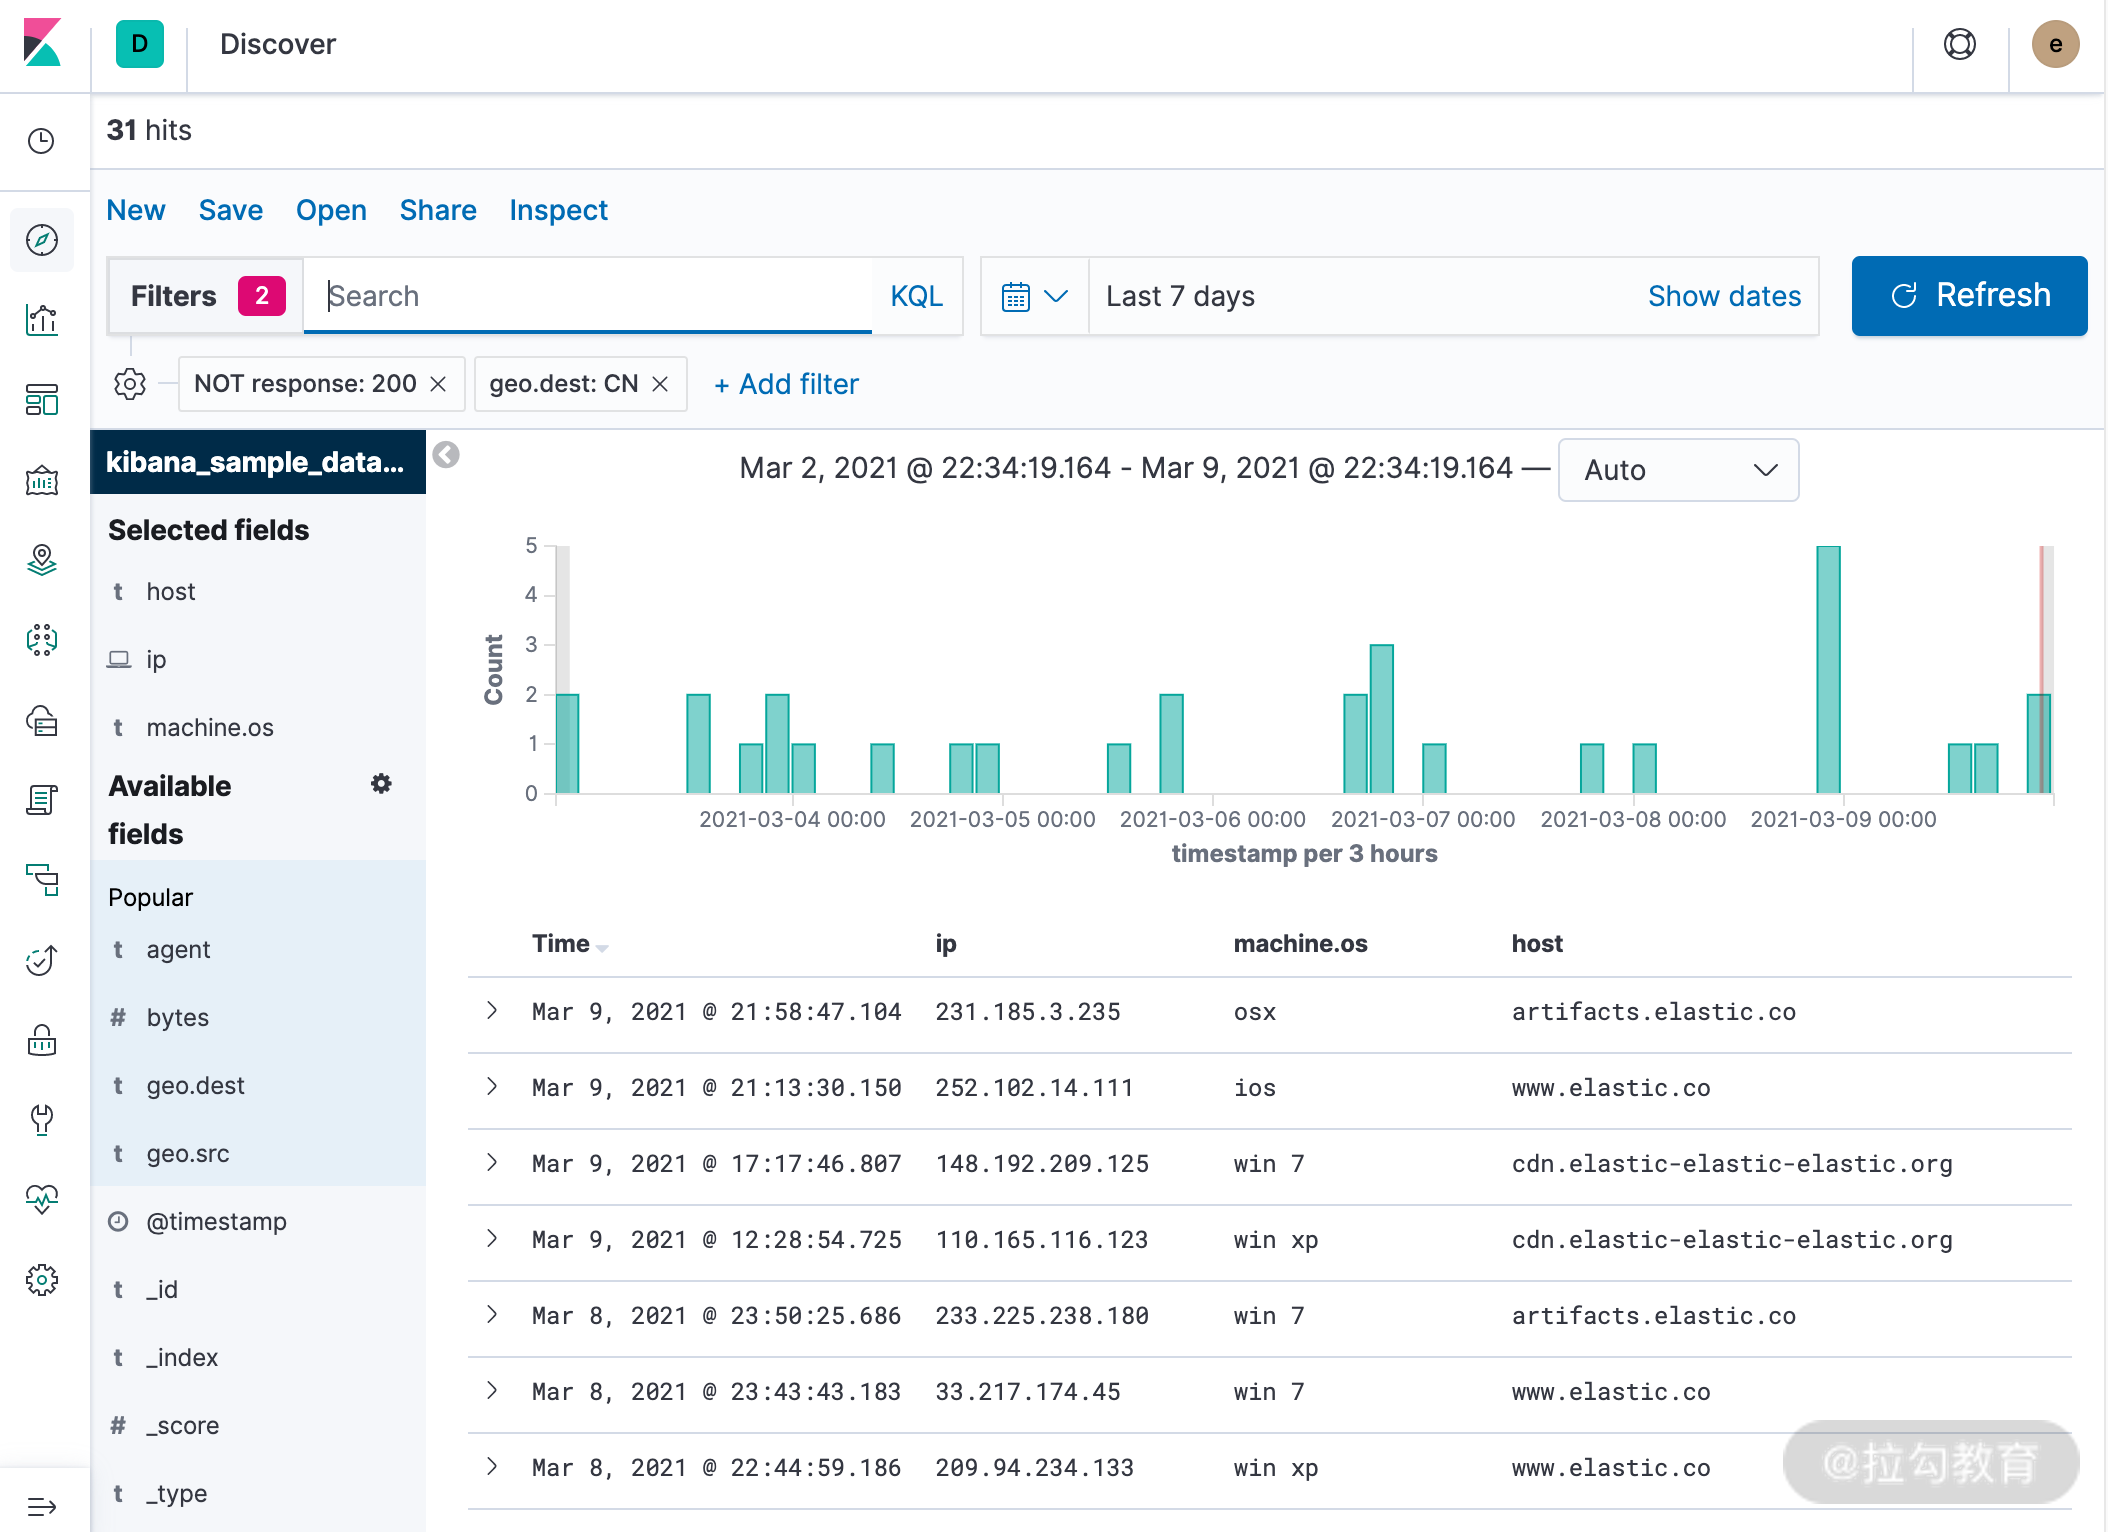Collapse the fields sidebar arrow
2108x1532 pixels.
(446, 455)
